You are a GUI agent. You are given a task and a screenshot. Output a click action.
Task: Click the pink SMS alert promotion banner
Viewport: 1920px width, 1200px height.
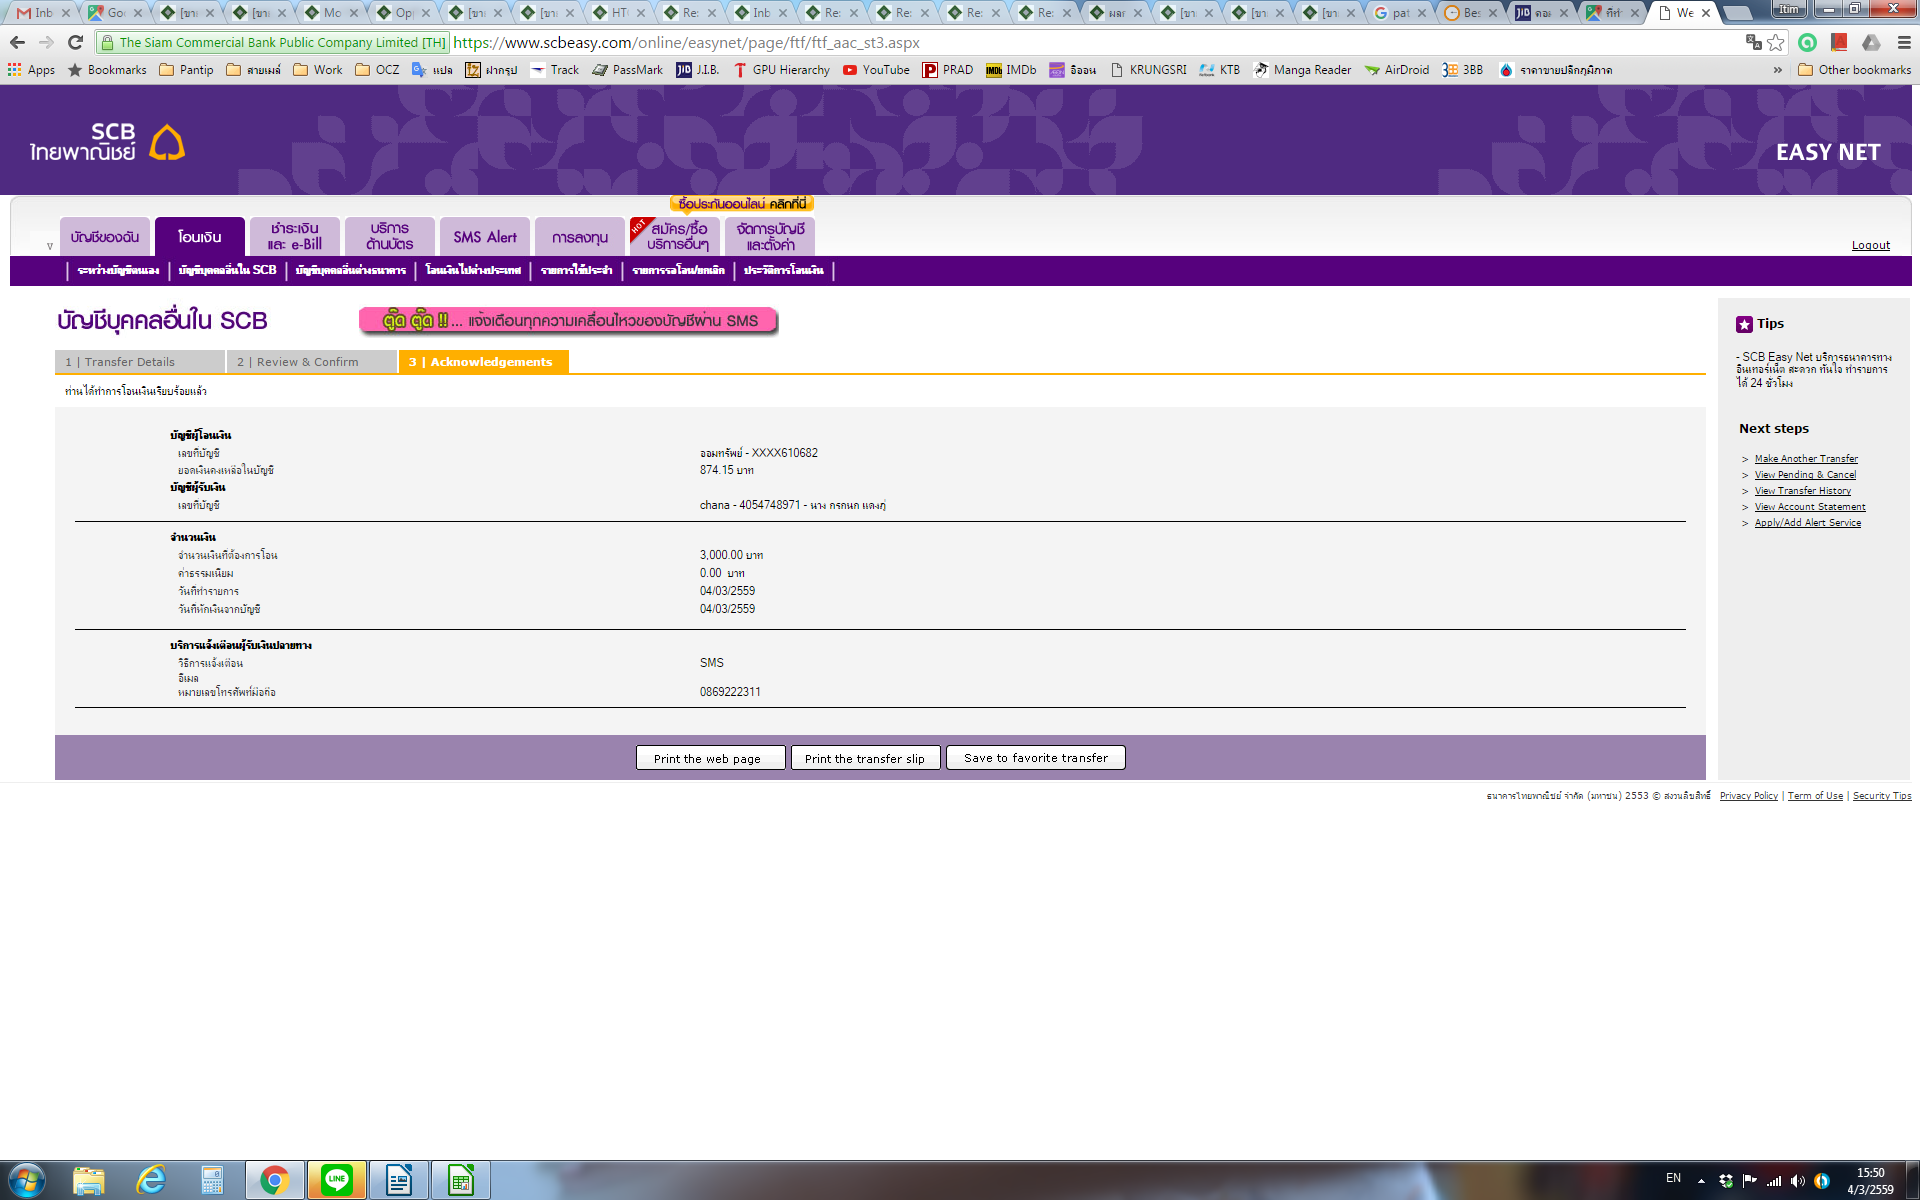tap(568, 321)
